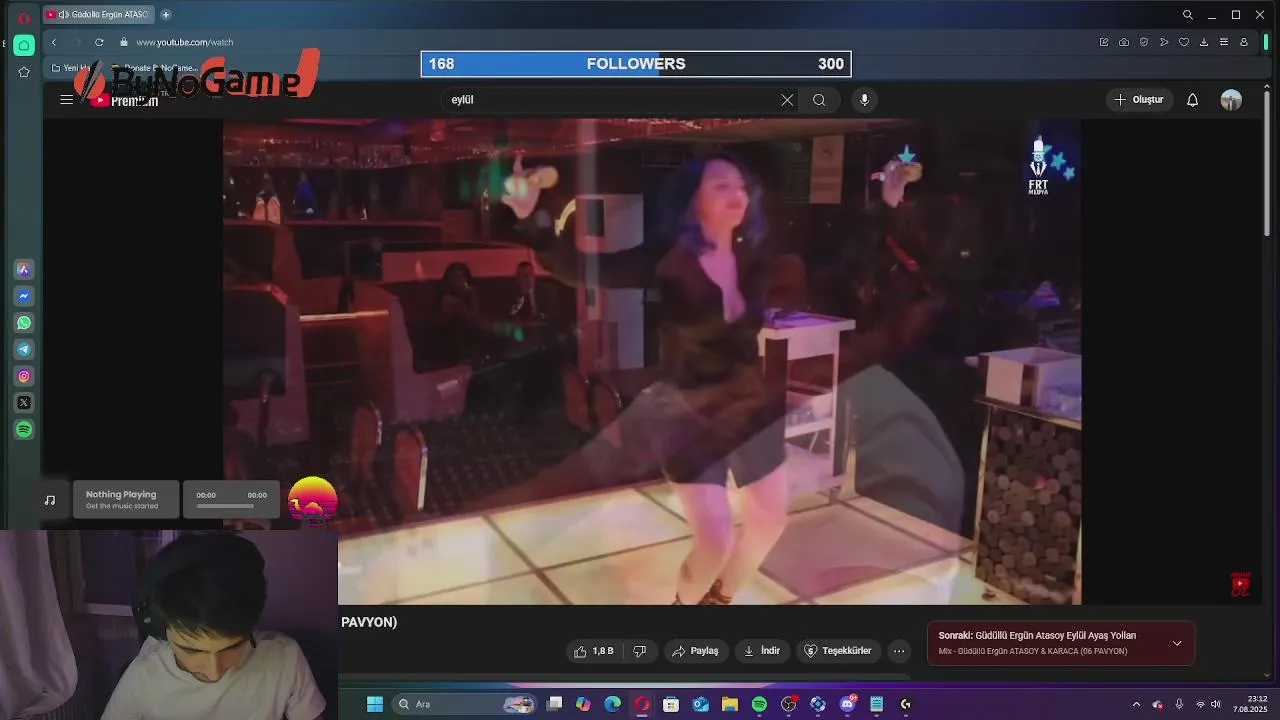This screenshot has height=720, width=1280.
Task: Seek on the Nothing Playing progress bar
Action: coord(225,506)
